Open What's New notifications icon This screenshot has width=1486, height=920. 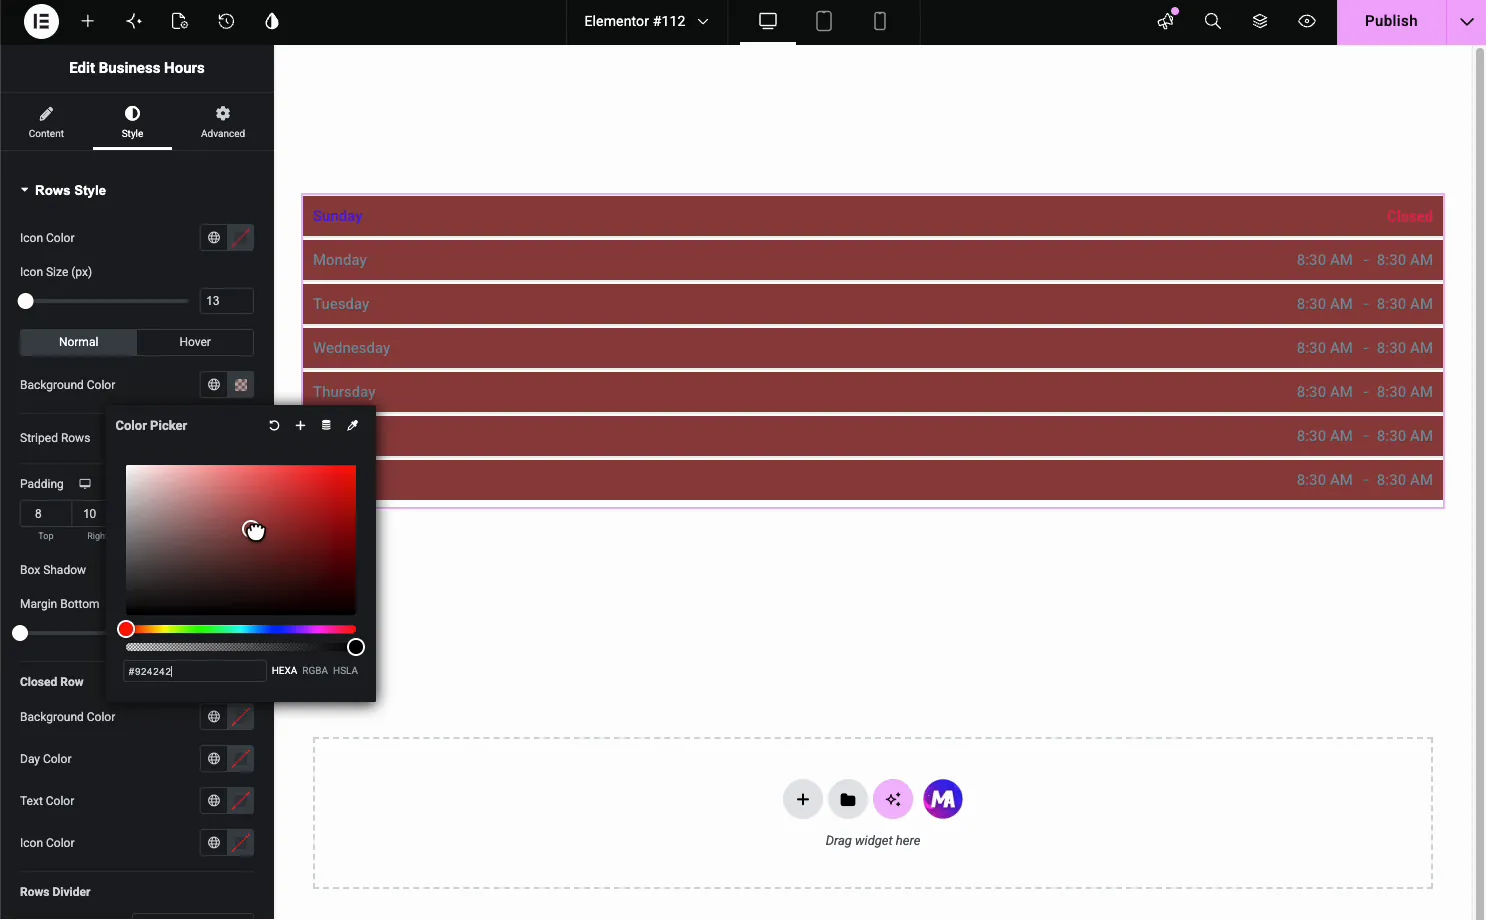click(x=1166, y=21)
